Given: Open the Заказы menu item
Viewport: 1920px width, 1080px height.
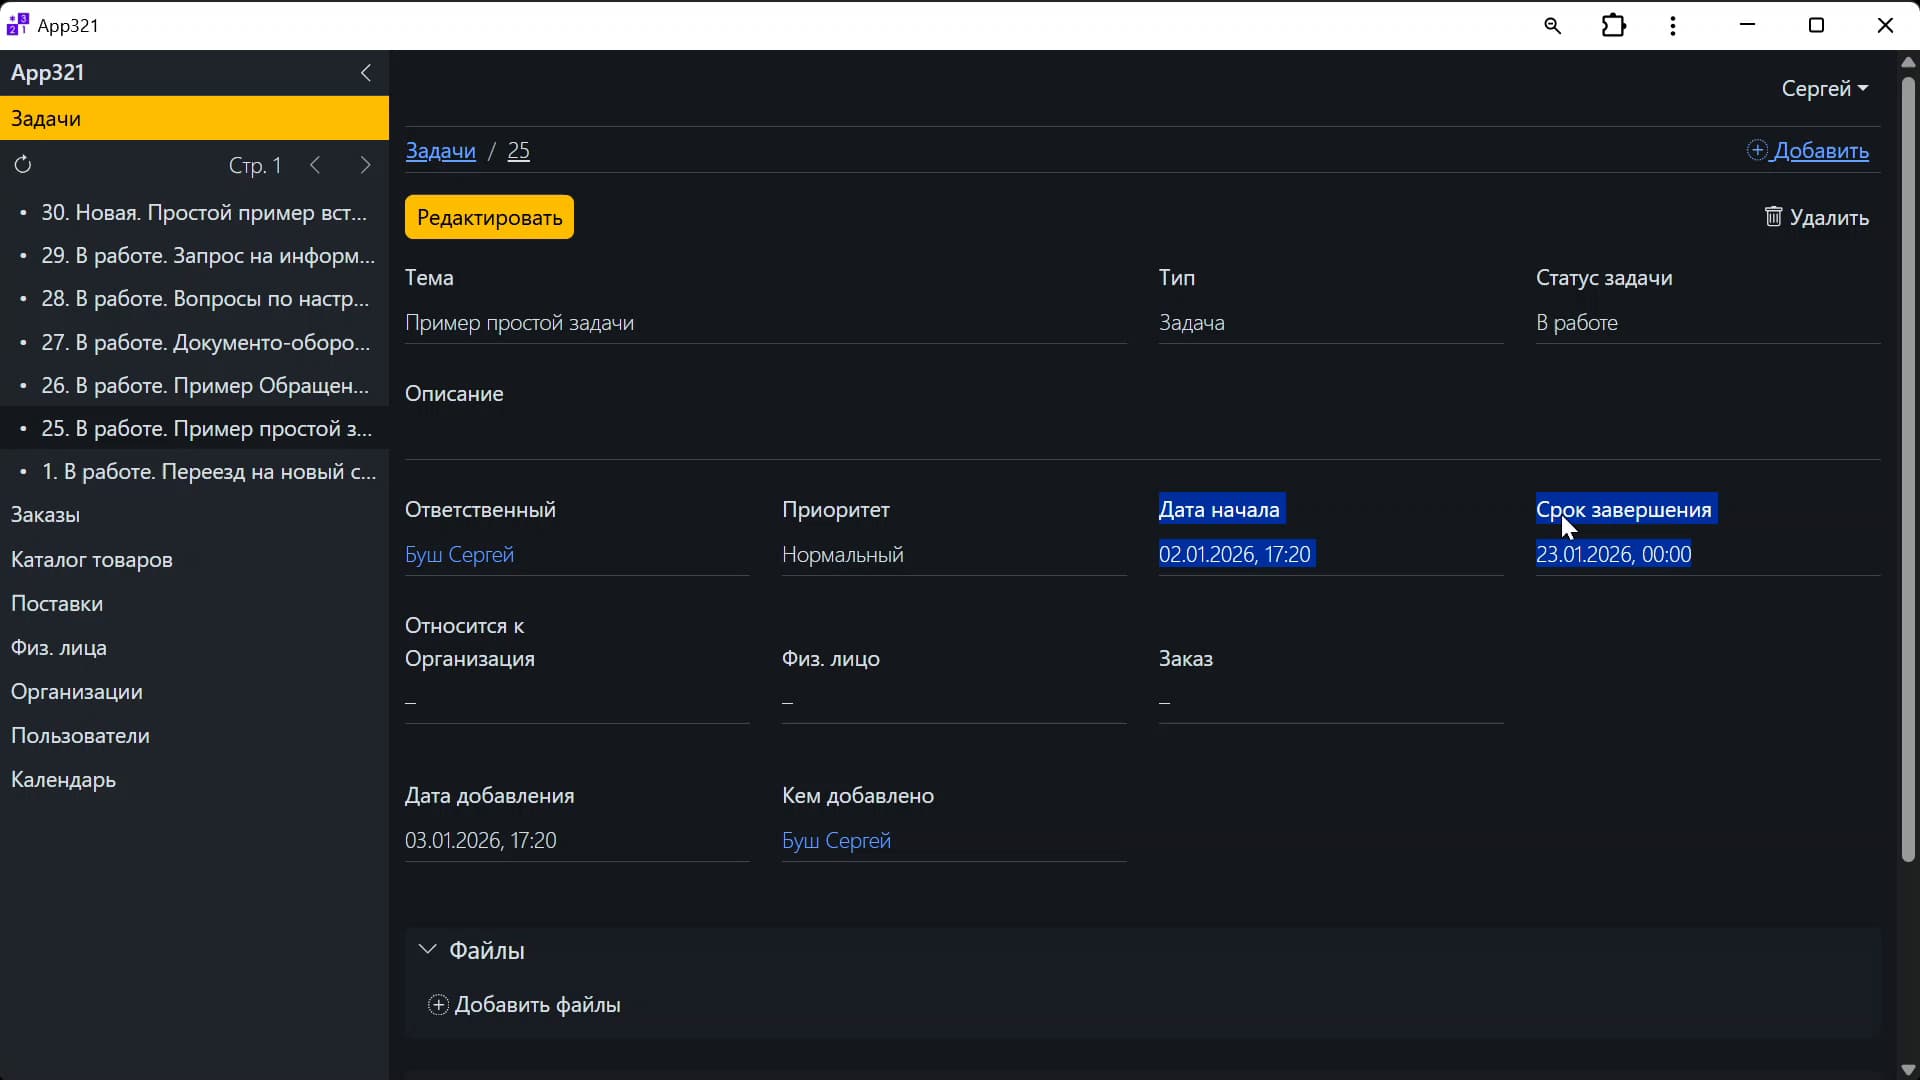Looking at the screenshot, I should (x=46, y=515).
